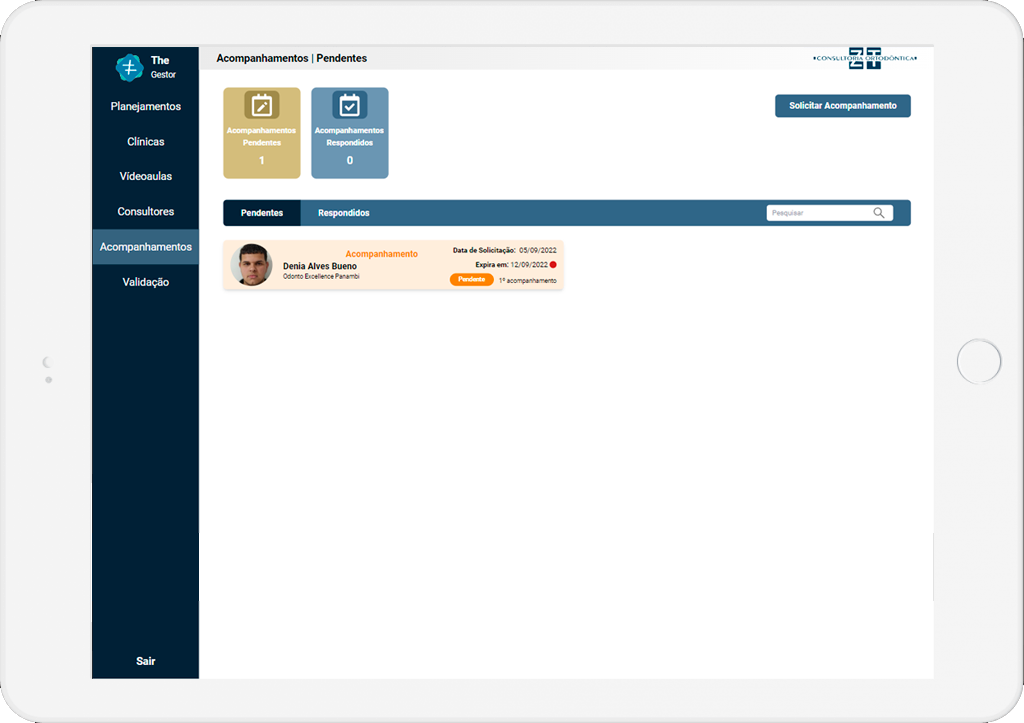
Task: Navigate to Consultores in the sidebar
Action: coord(146,212)
